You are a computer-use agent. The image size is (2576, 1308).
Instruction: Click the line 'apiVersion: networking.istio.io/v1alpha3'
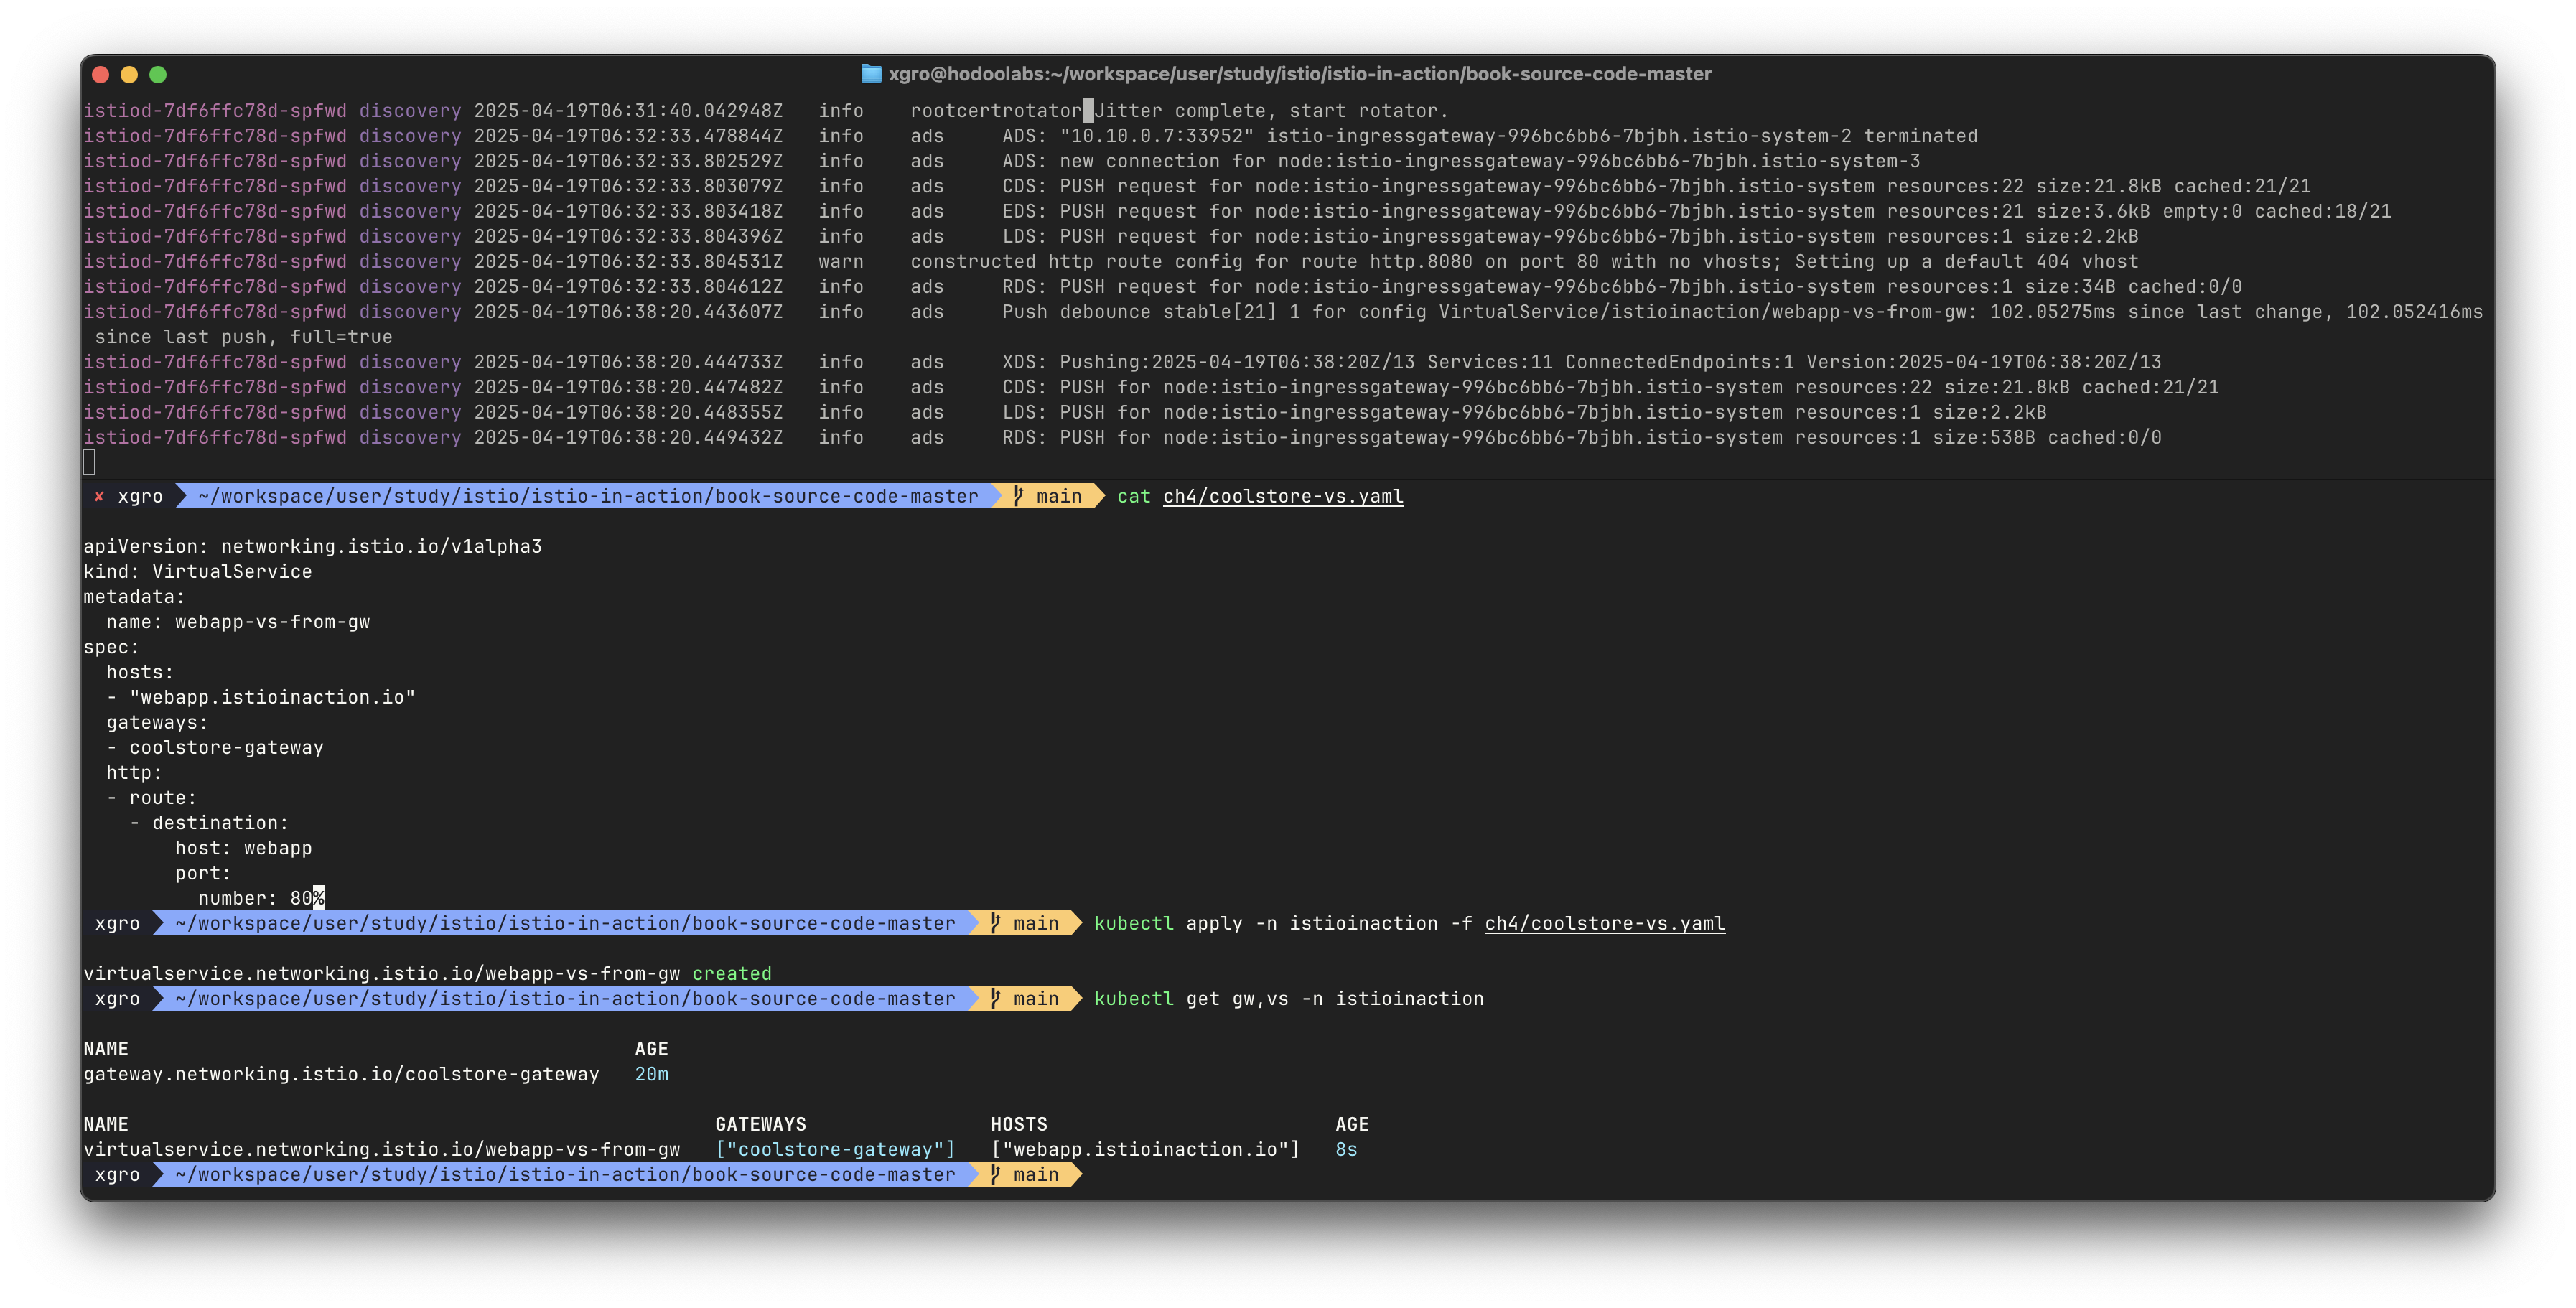(x=312, y=546)
